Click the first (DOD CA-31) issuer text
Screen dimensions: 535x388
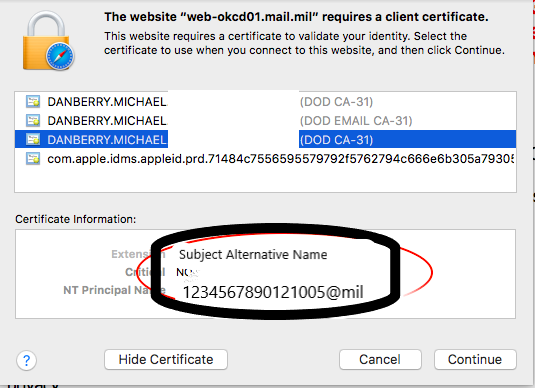click(336, 102)
